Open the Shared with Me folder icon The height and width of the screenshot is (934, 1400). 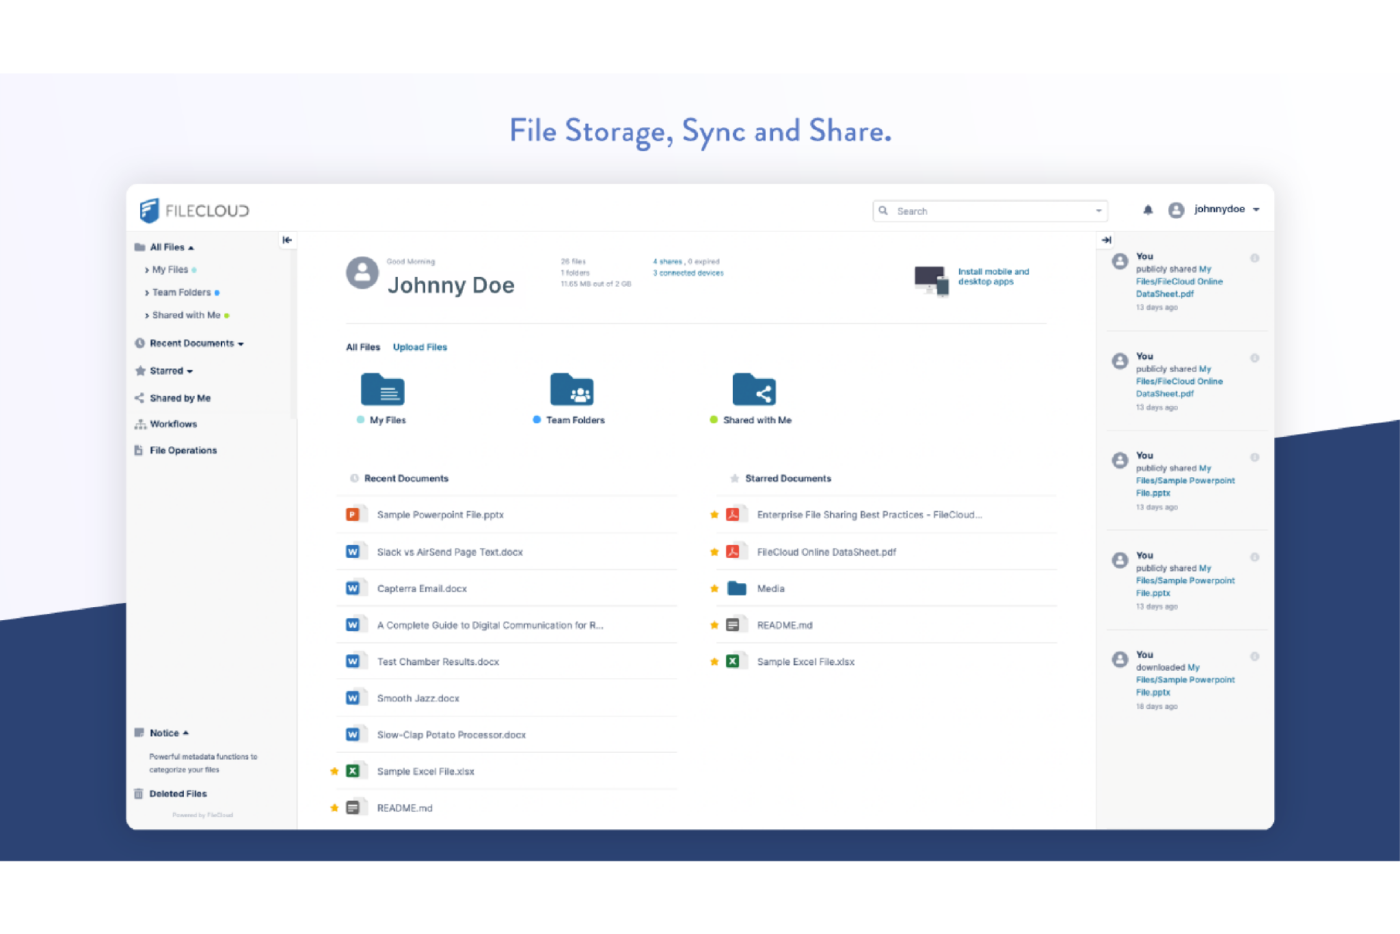pyautogui.click(x=755, y=390)
